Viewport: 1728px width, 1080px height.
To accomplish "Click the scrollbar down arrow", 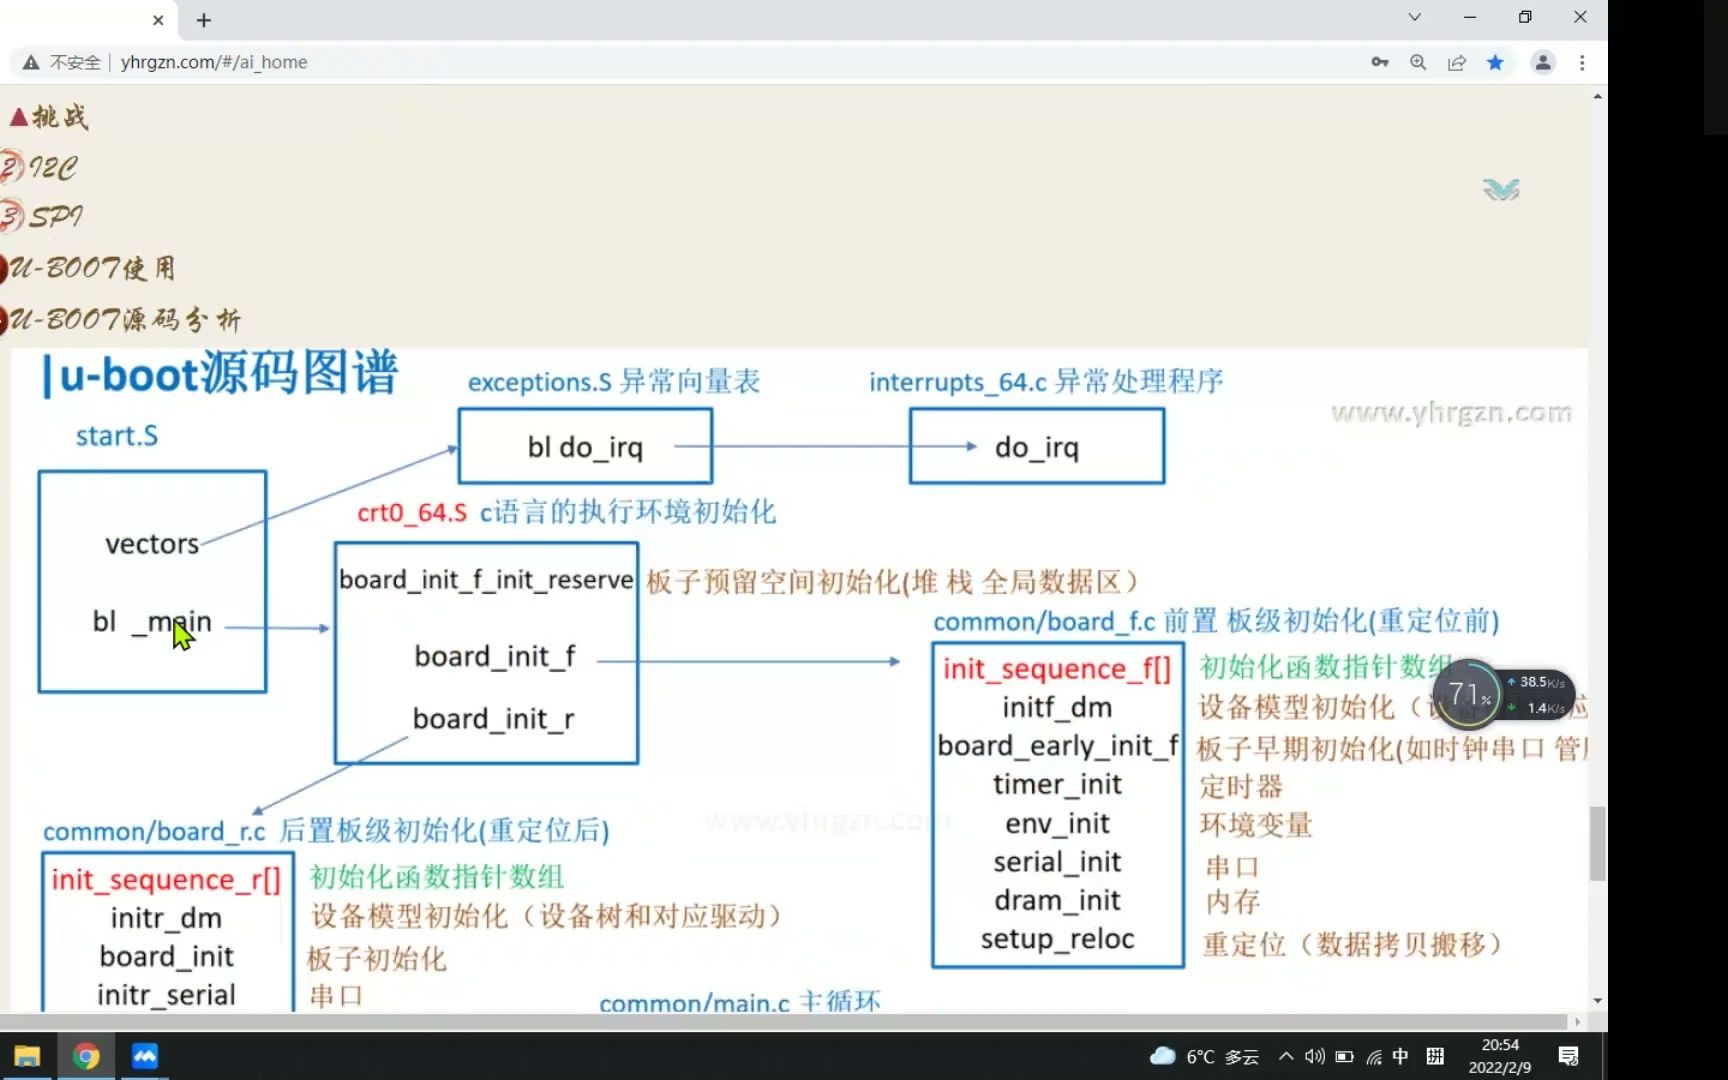I will click(x=1597, y=1000).
